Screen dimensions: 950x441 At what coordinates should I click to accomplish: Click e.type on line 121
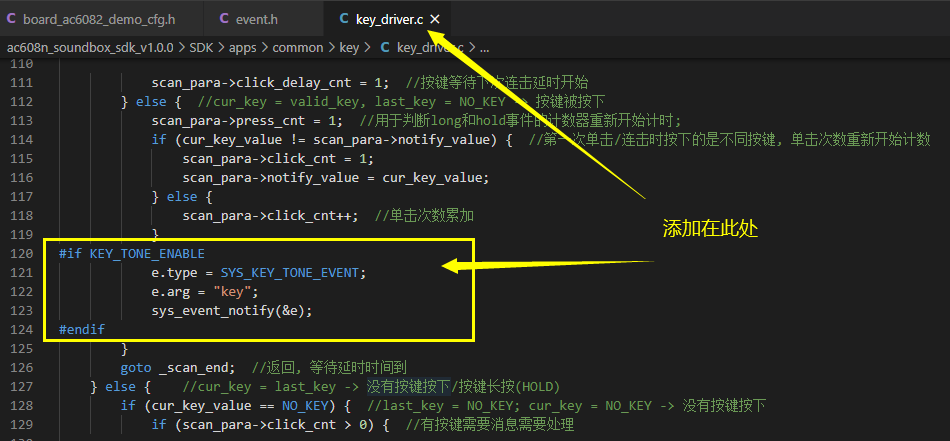[x=174, y=273]
